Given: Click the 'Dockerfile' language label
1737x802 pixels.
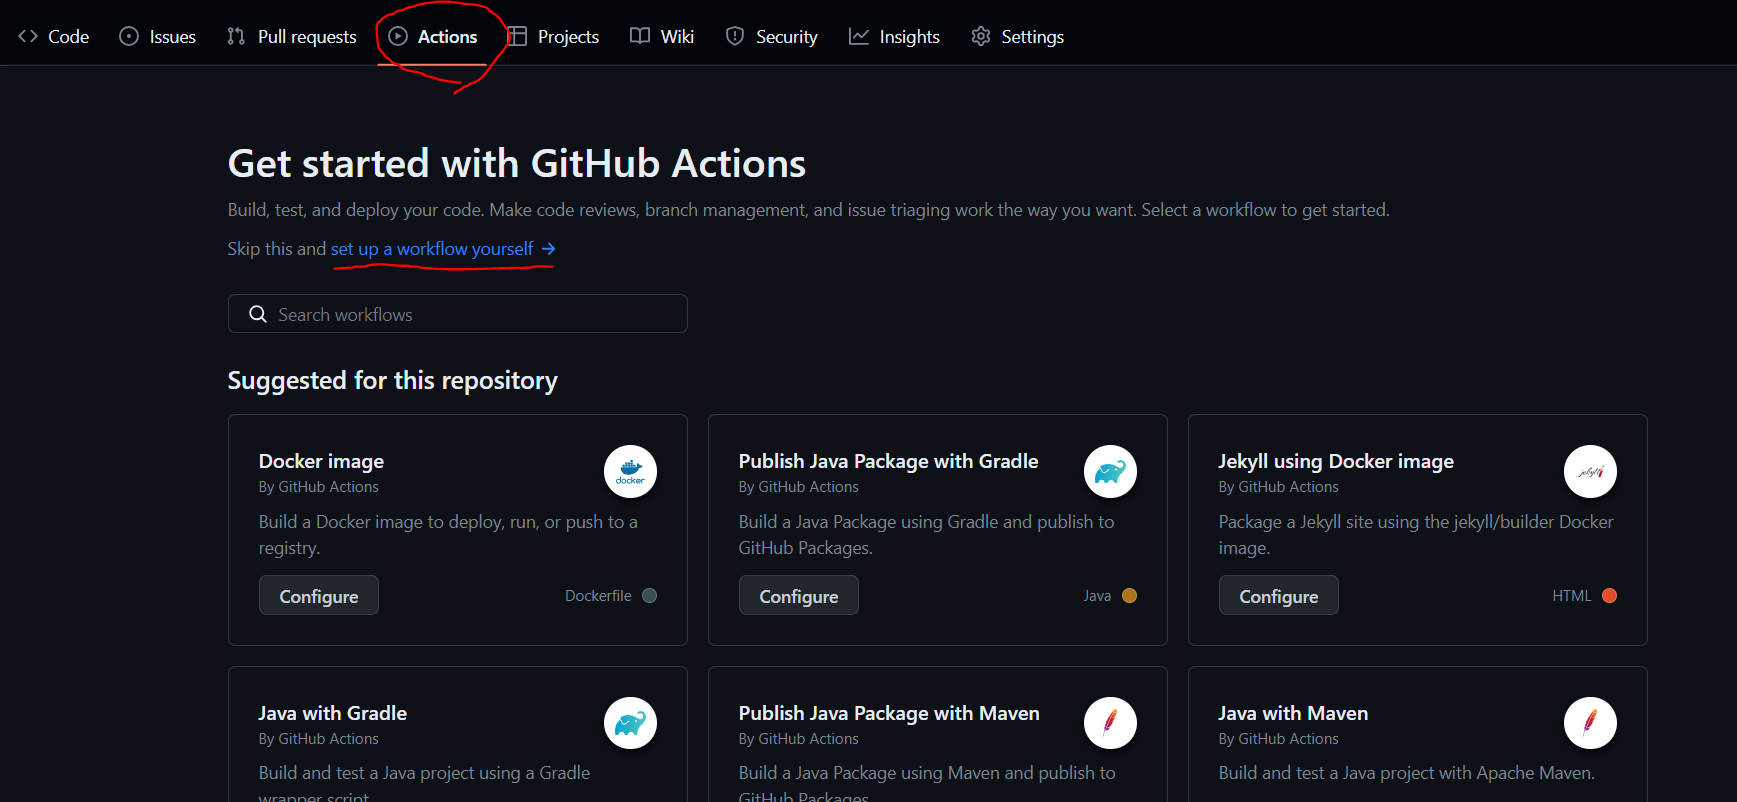Looking at the screenshot, I should point(598,596).
